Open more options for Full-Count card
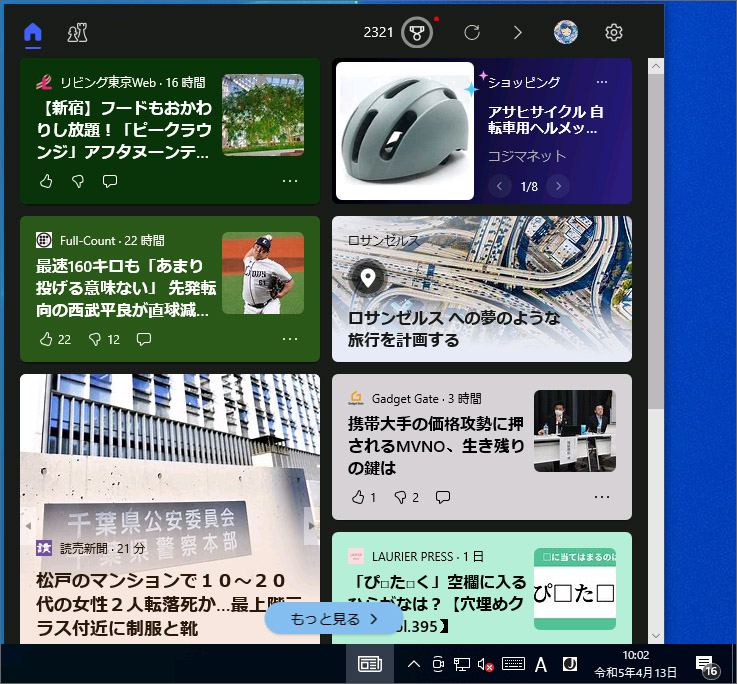This screenshot has width=737, height=684. coord(290,339)
